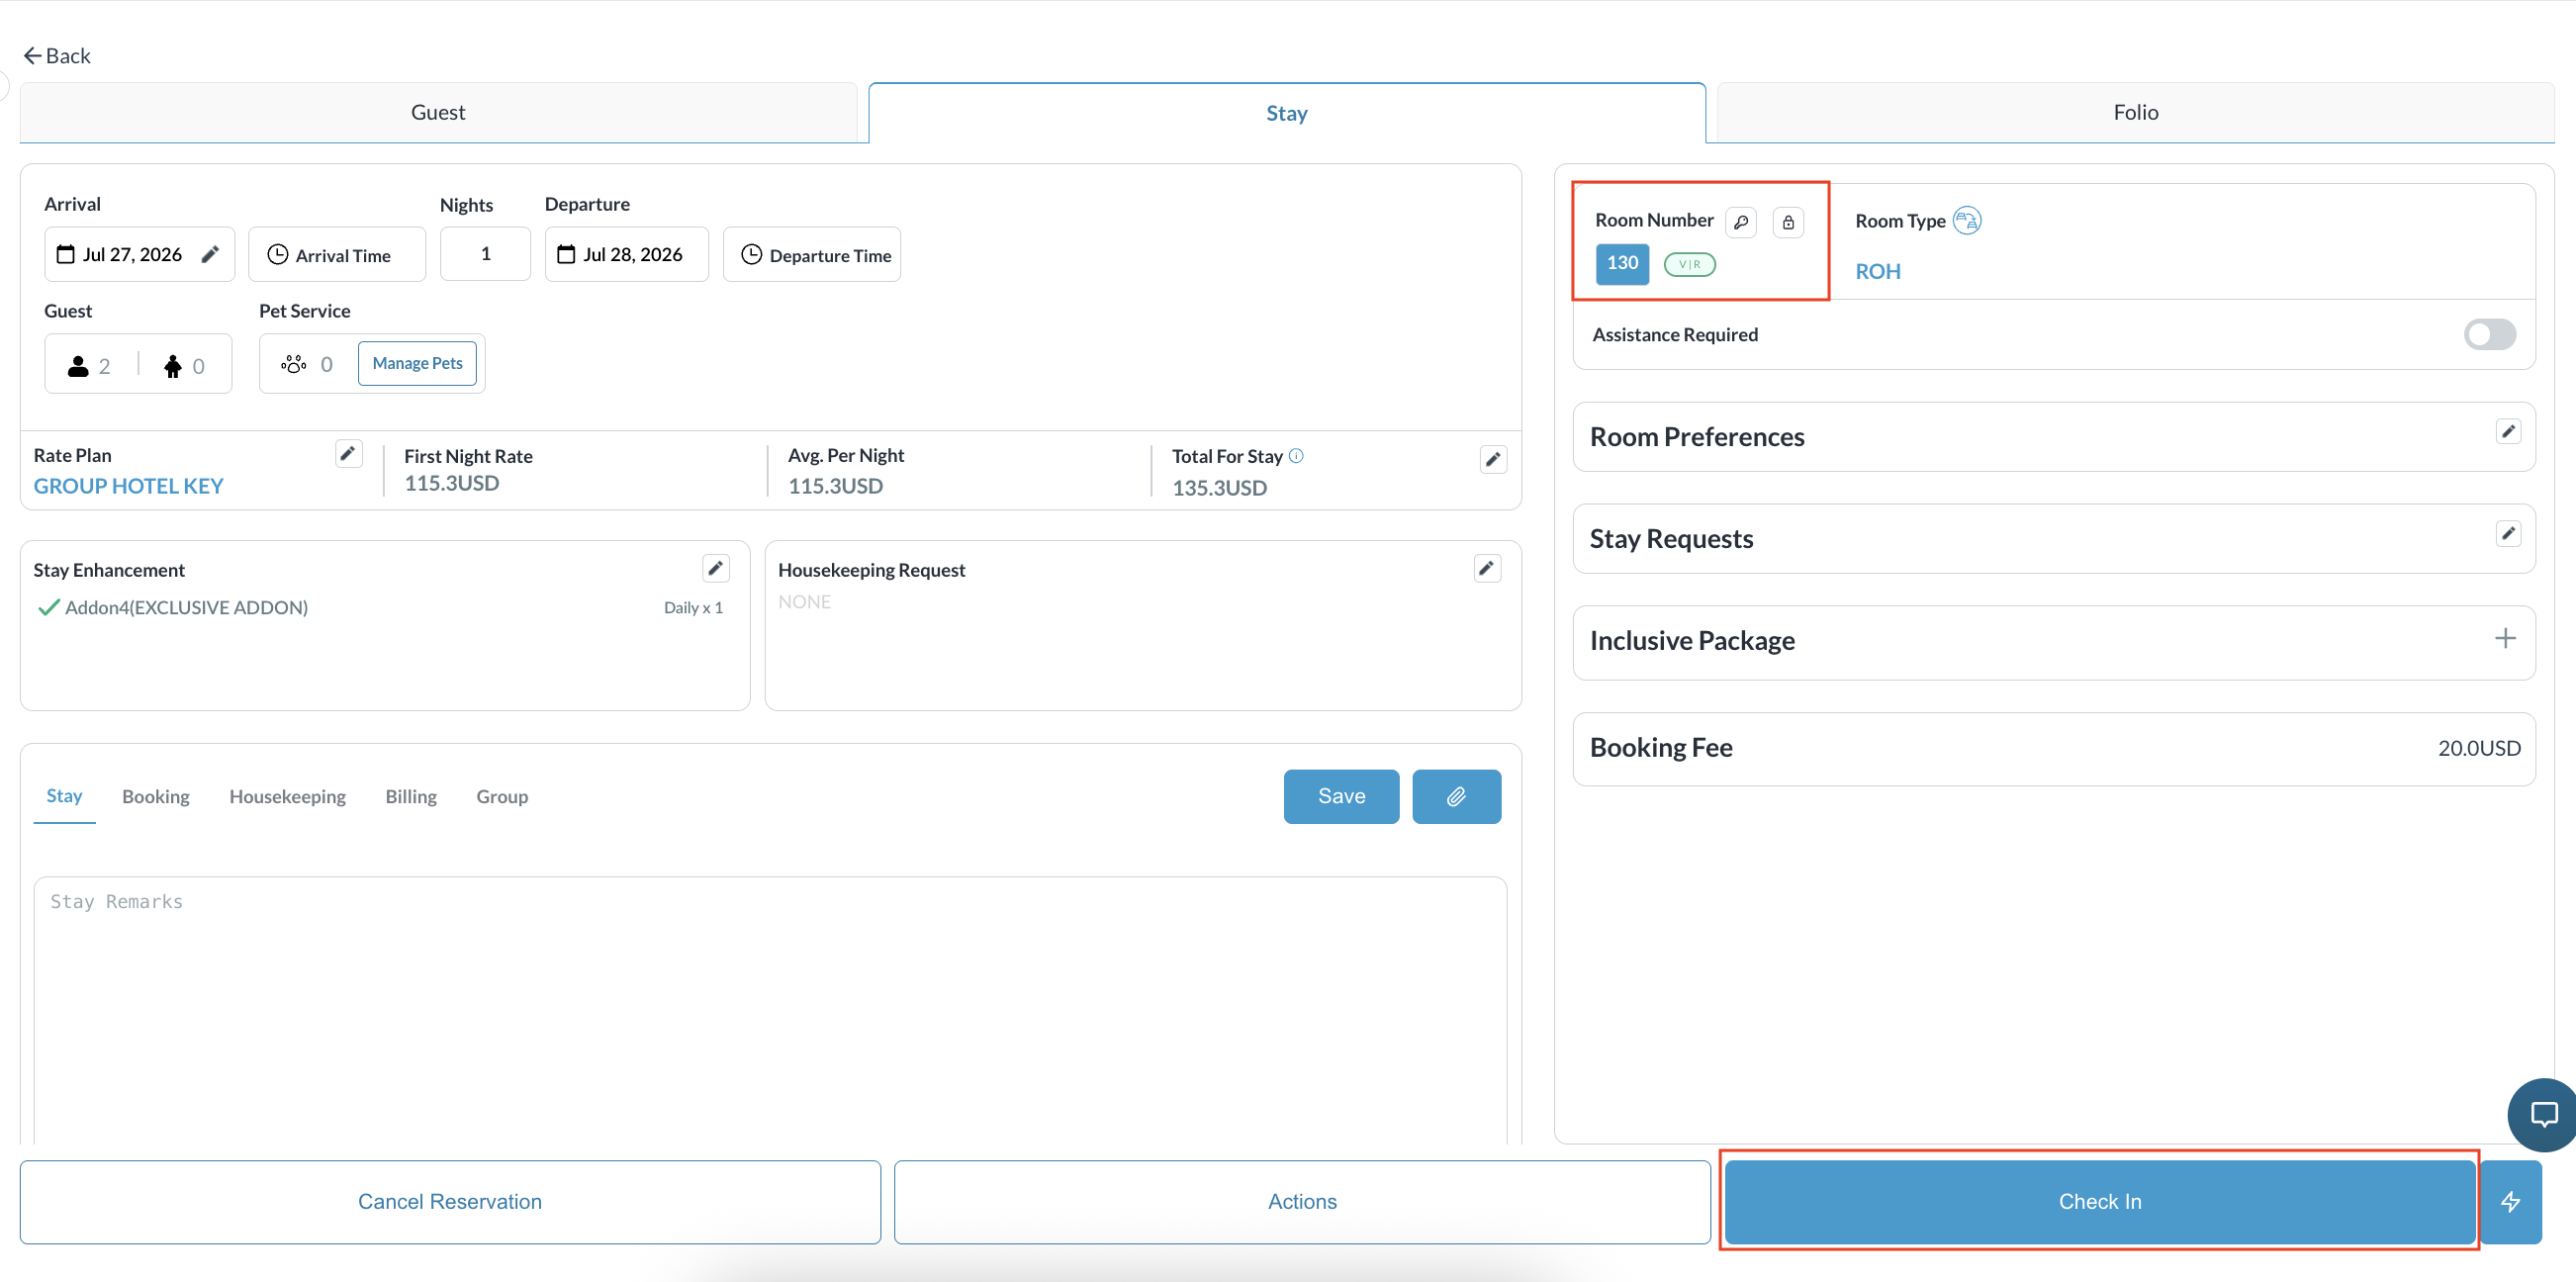Click the lightning quick check-in button
2576x1282 pixels.
[x=2511, y=1202]
